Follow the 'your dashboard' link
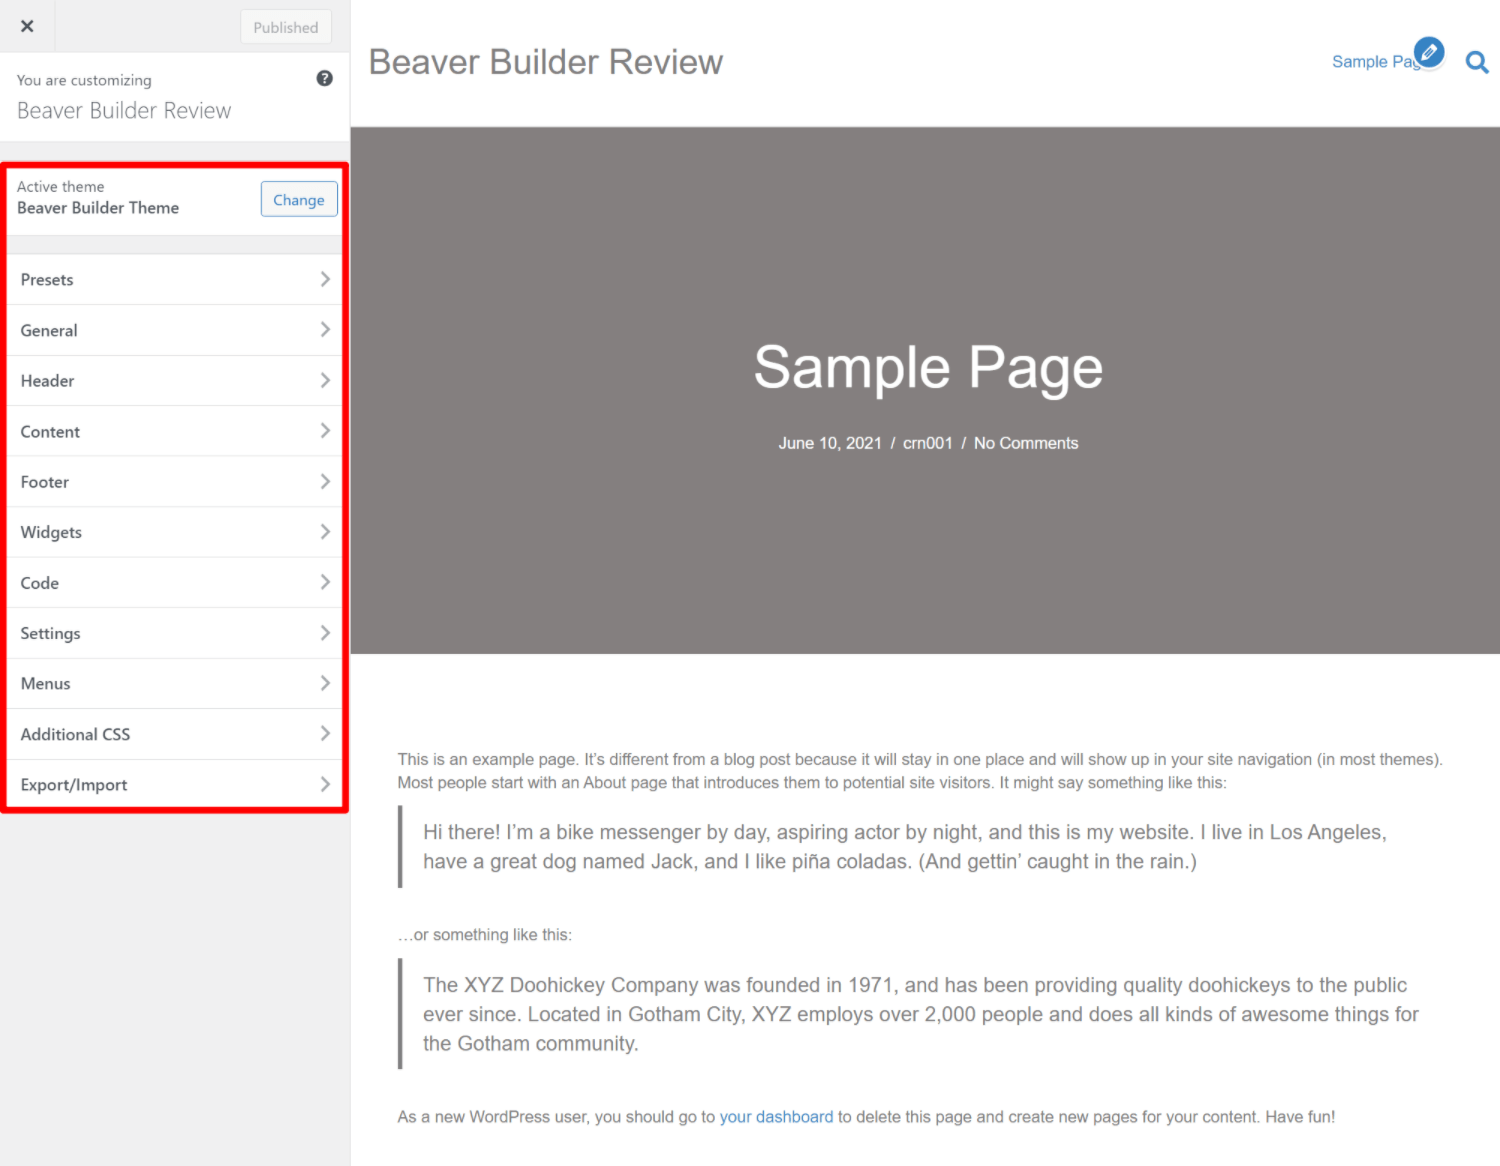Image resolution: width=1500 pixels, height=1166 pixels. [776, 1117]
